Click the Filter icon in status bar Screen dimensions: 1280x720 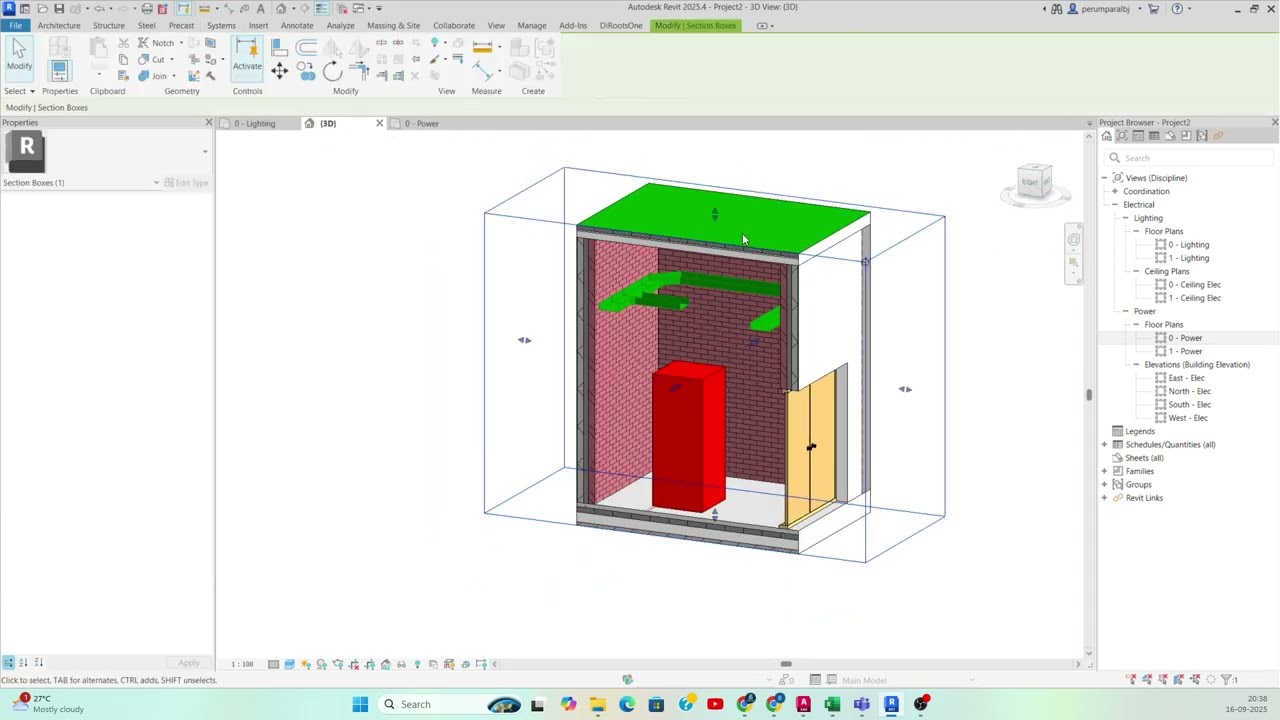click(x=1227, y=680)
